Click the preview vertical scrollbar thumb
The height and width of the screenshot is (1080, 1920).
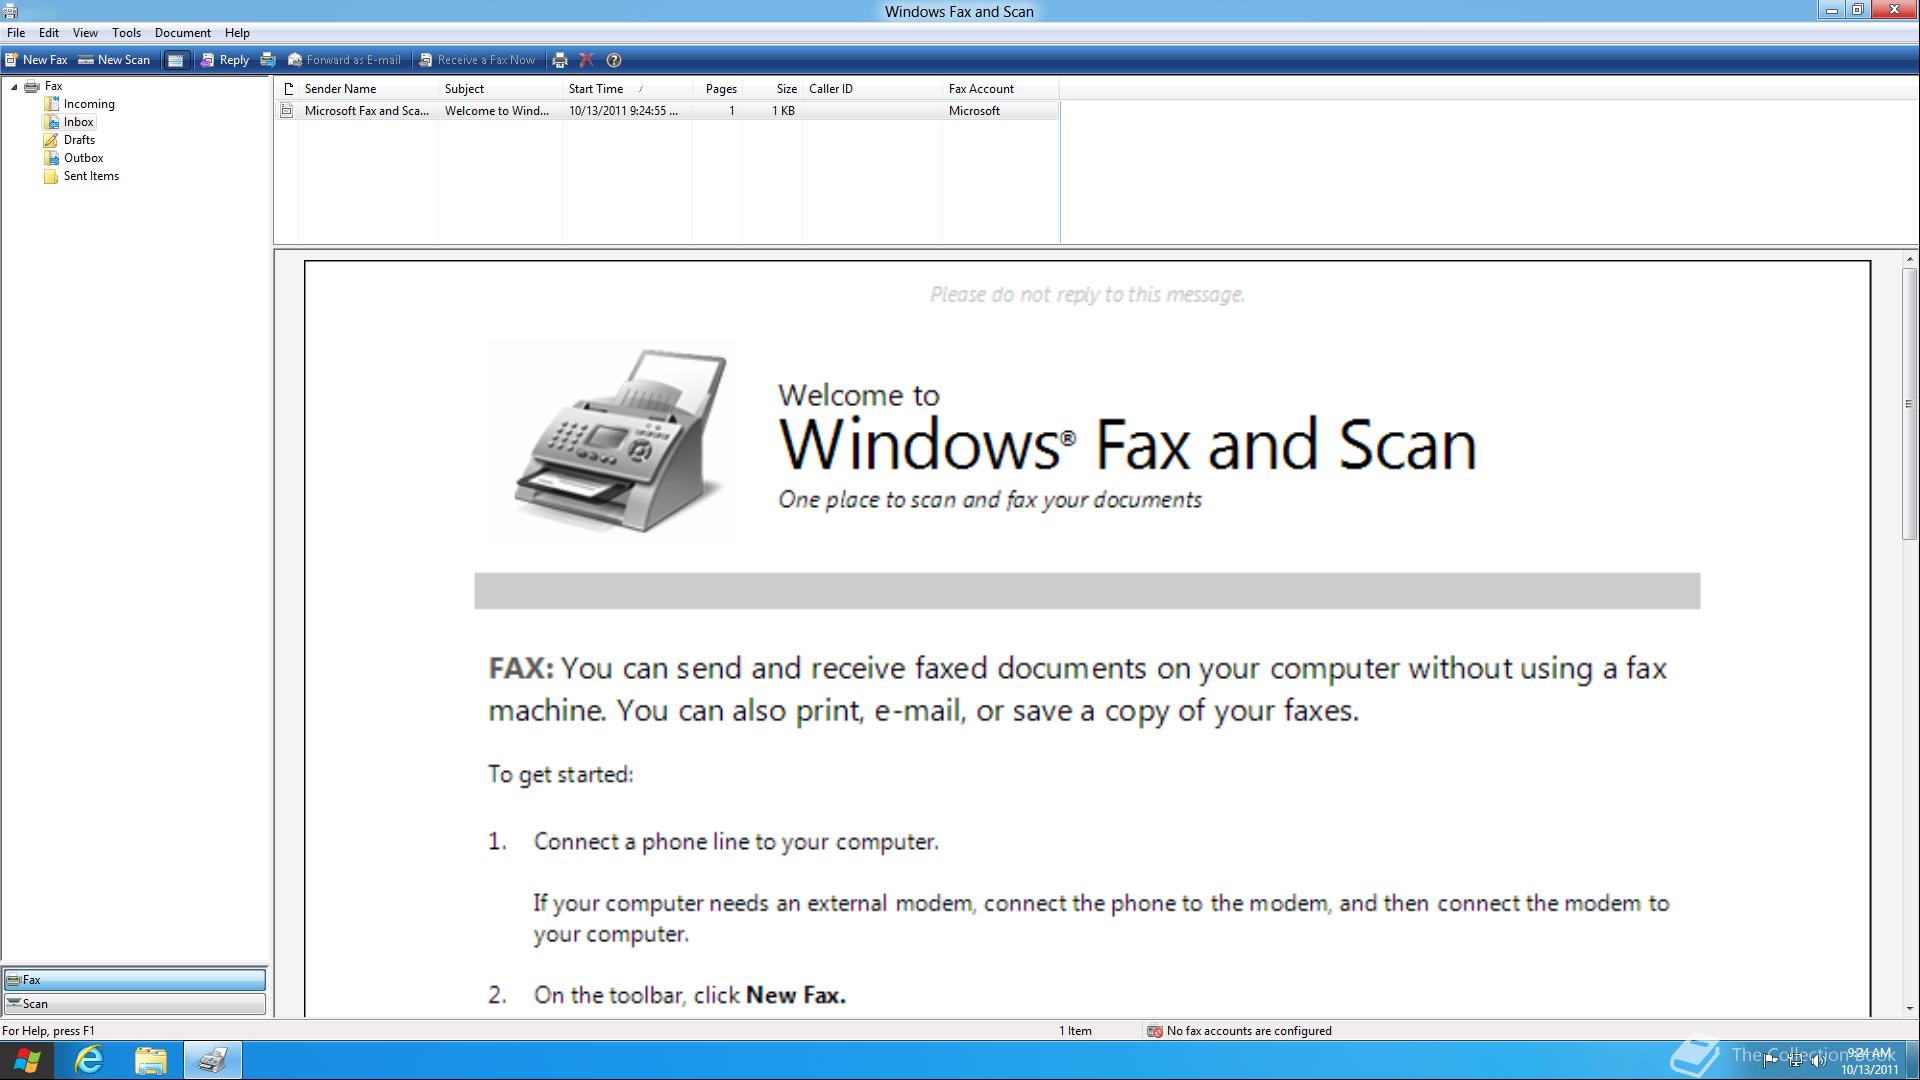click(x=1909, y=404)
